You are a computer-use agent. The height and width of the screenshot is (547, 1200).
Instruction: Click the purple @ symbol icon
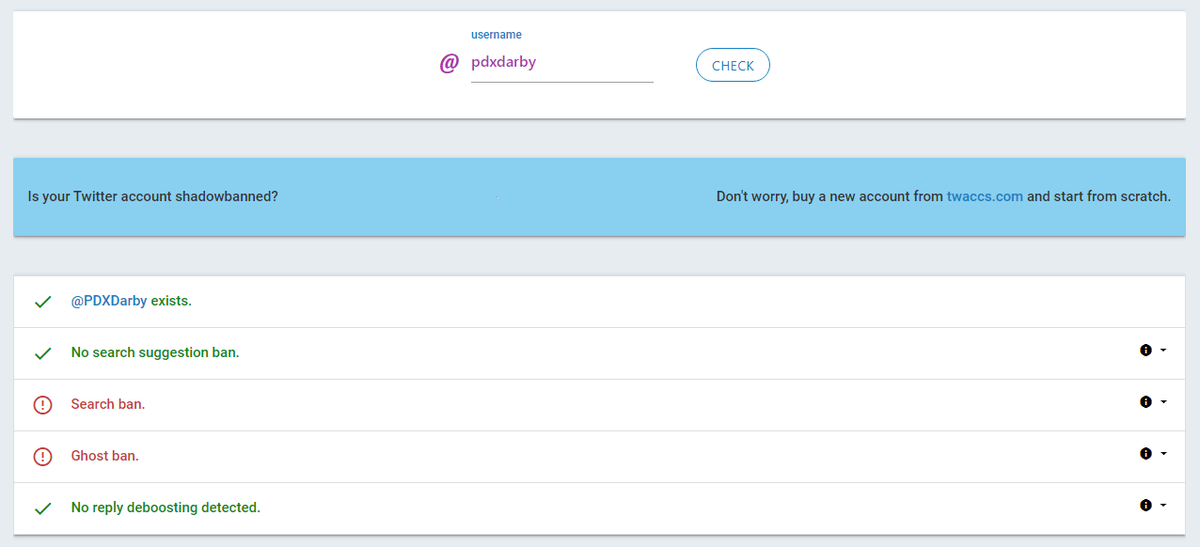pos(450,63)
